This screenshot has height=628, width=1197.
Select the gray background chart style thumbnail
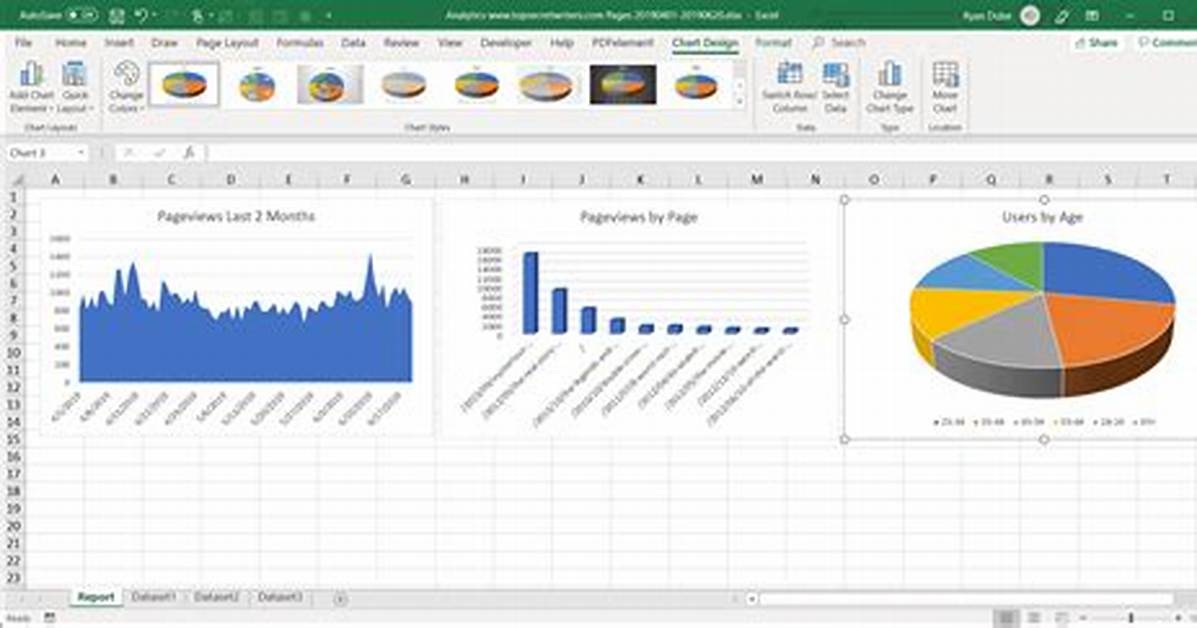(331, 84)
